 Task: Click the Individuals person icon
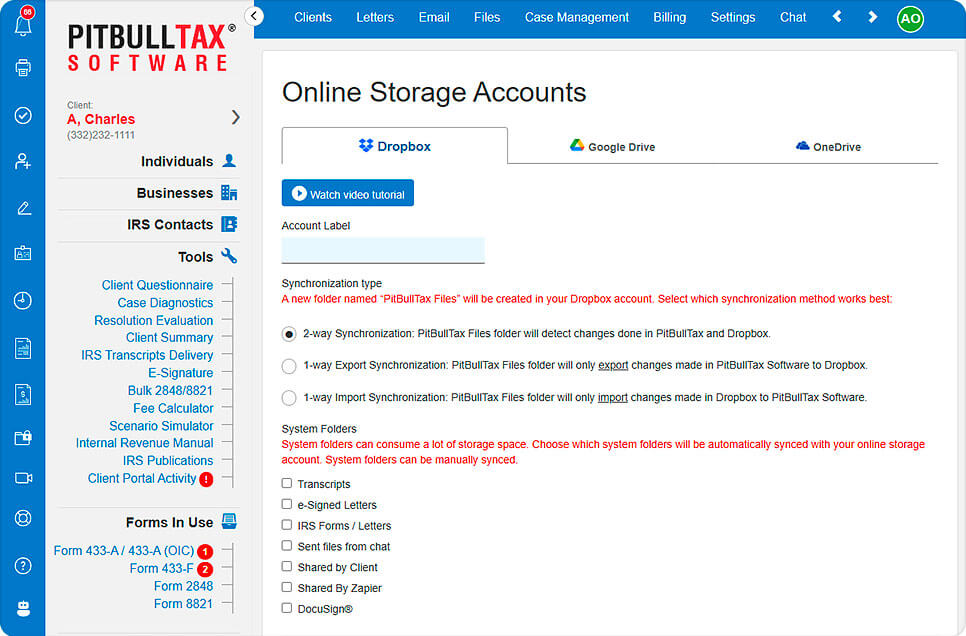click(x=229, y=161)
